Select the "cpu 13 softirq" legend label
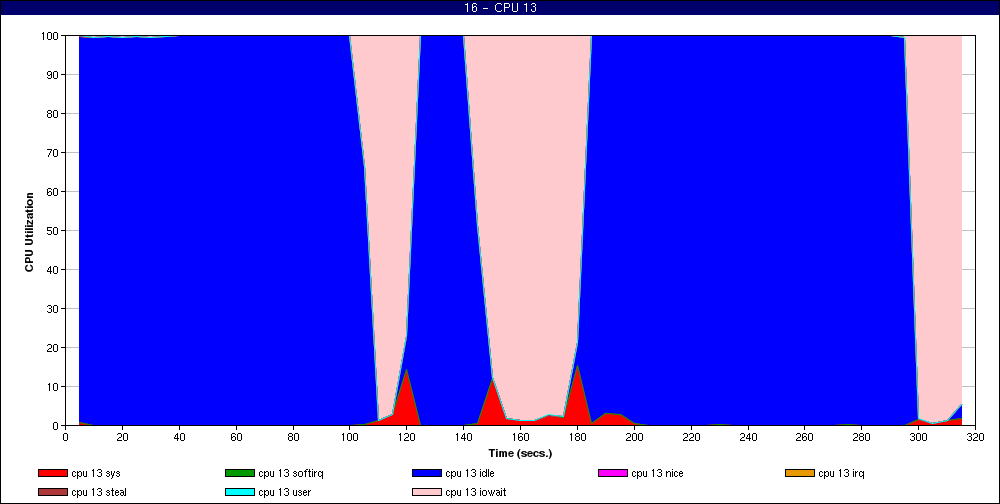Screen dimensions: 1000x504 point(290,473)
